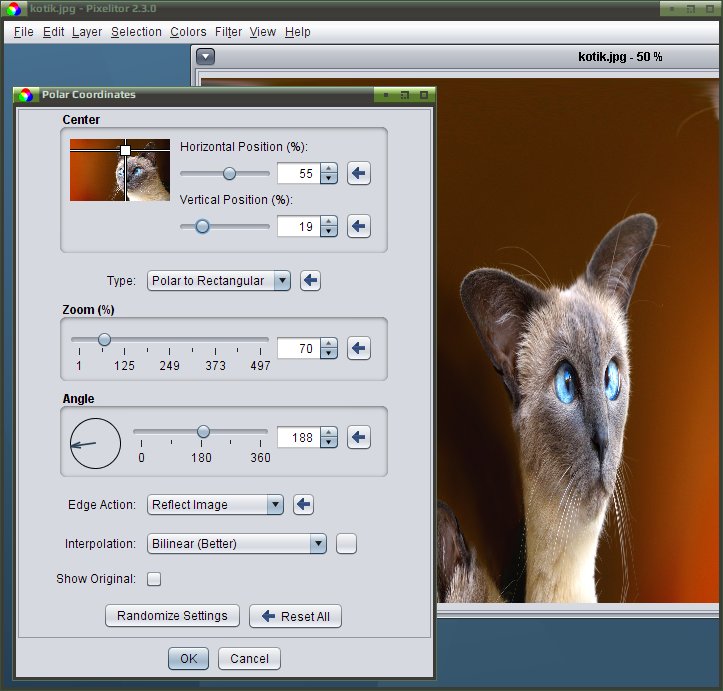Open the Edge Action dropdown
The height and width of the screenshot is (691, 723).
(215, 504)
